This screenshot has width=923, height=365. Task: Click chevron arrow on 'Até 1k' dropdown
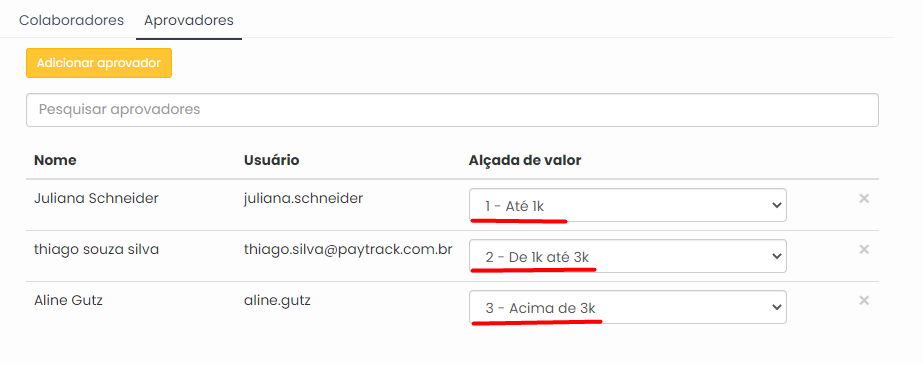tap(776, 205)
